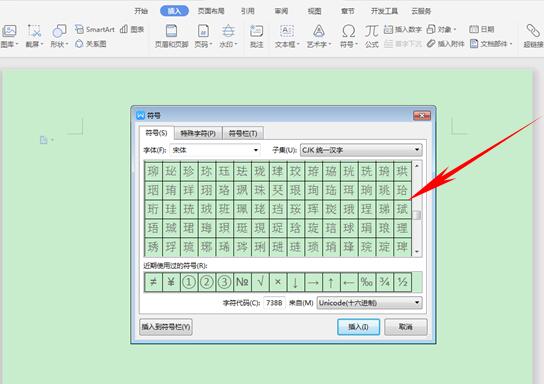Open the 开发工具 ribbon tab
The height and width of the screenshot is (384, 544).
point(384,11)
